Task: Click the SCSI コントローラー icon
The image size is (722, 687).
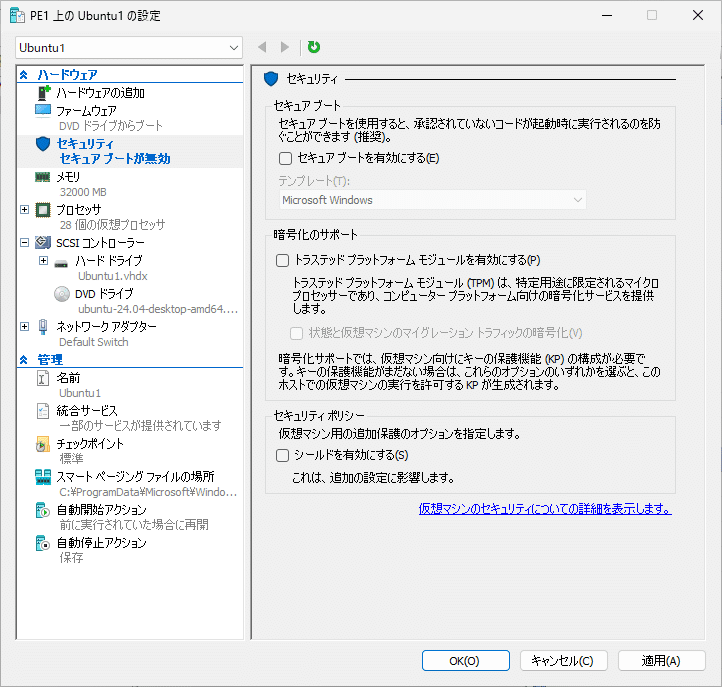Action: [43, 242]
